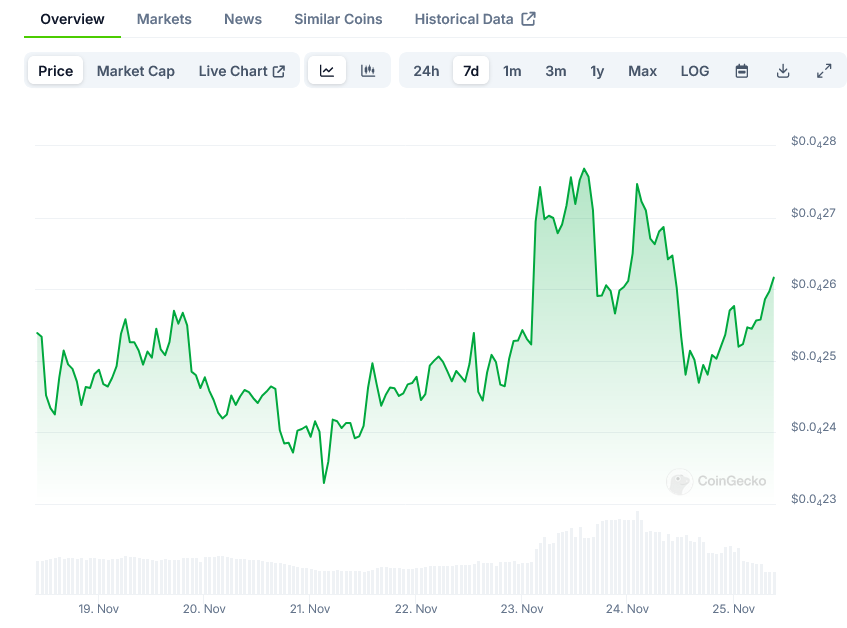Viewport: 847px width, 628px height.
Task: Select the 24h time range
Action: (426, 71)
